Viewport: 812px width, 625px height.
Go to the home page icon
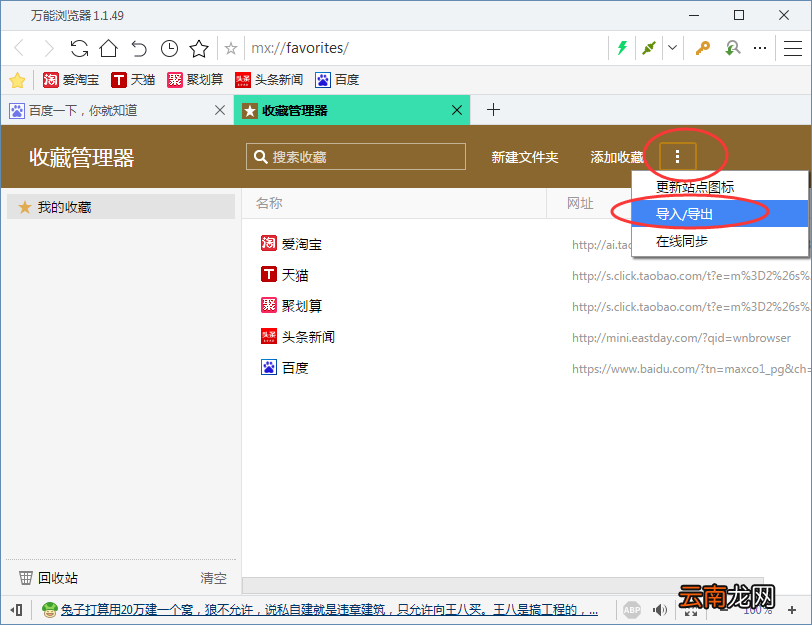click(x=109, y=48)
